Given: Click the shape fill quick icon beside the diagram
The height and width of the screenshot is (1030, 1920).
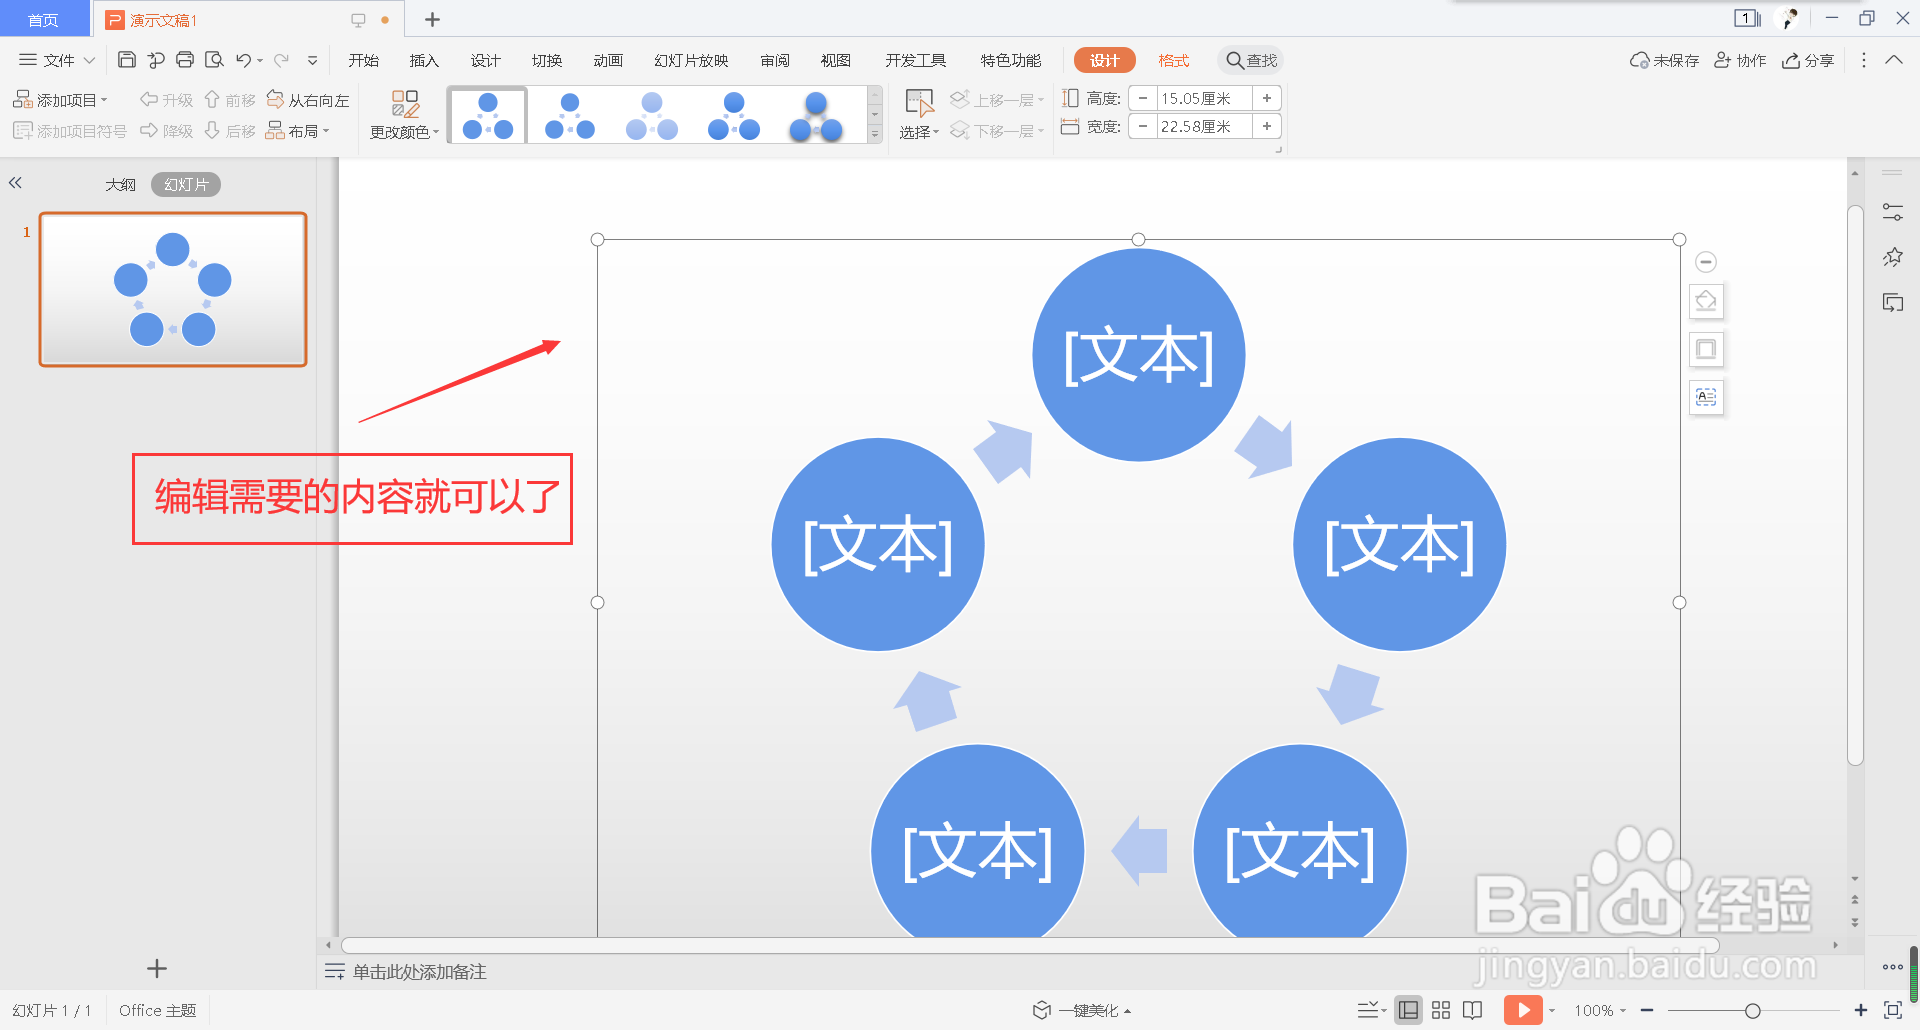Looking at the screenshot, I should tap(1706, 301).
